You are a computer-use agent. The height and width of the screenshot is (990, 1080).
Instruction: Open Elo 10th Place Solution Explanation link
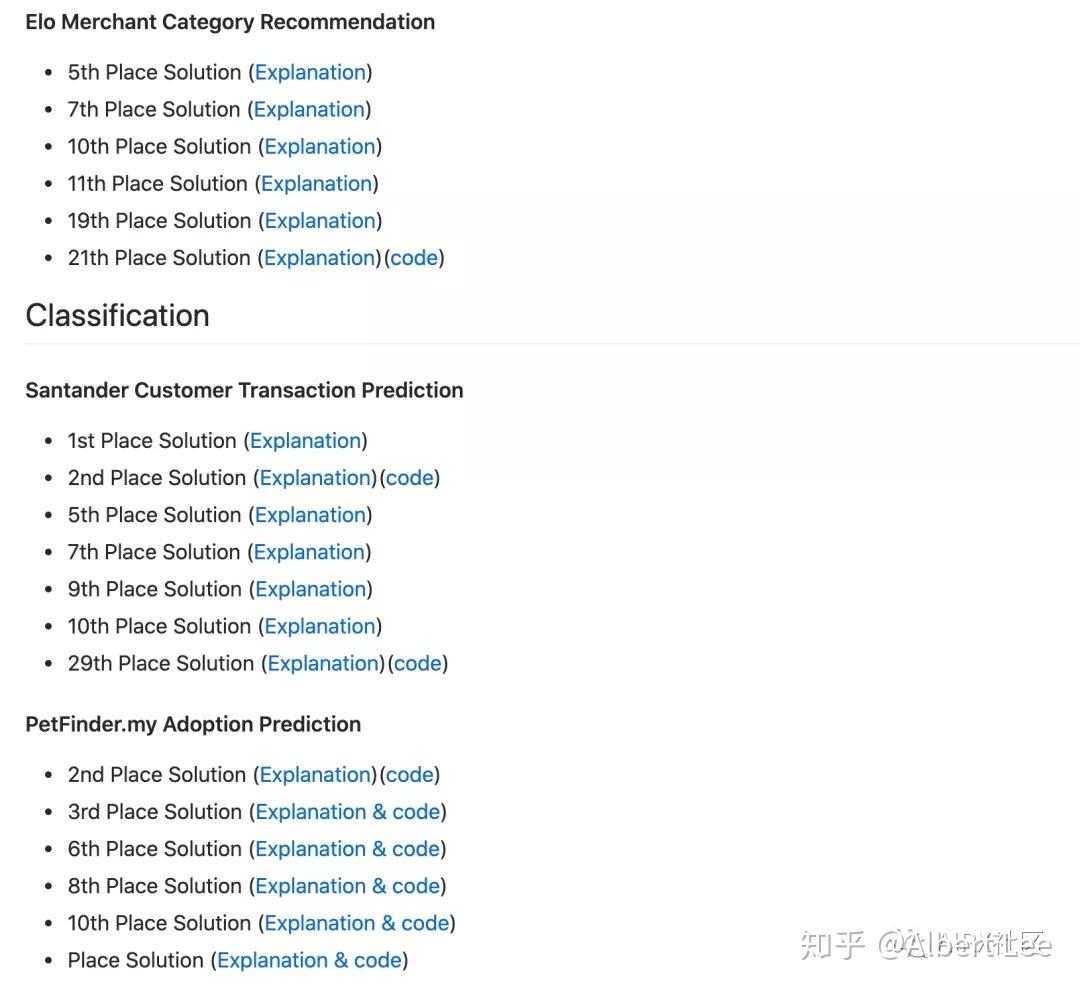[x=320, y=147]
